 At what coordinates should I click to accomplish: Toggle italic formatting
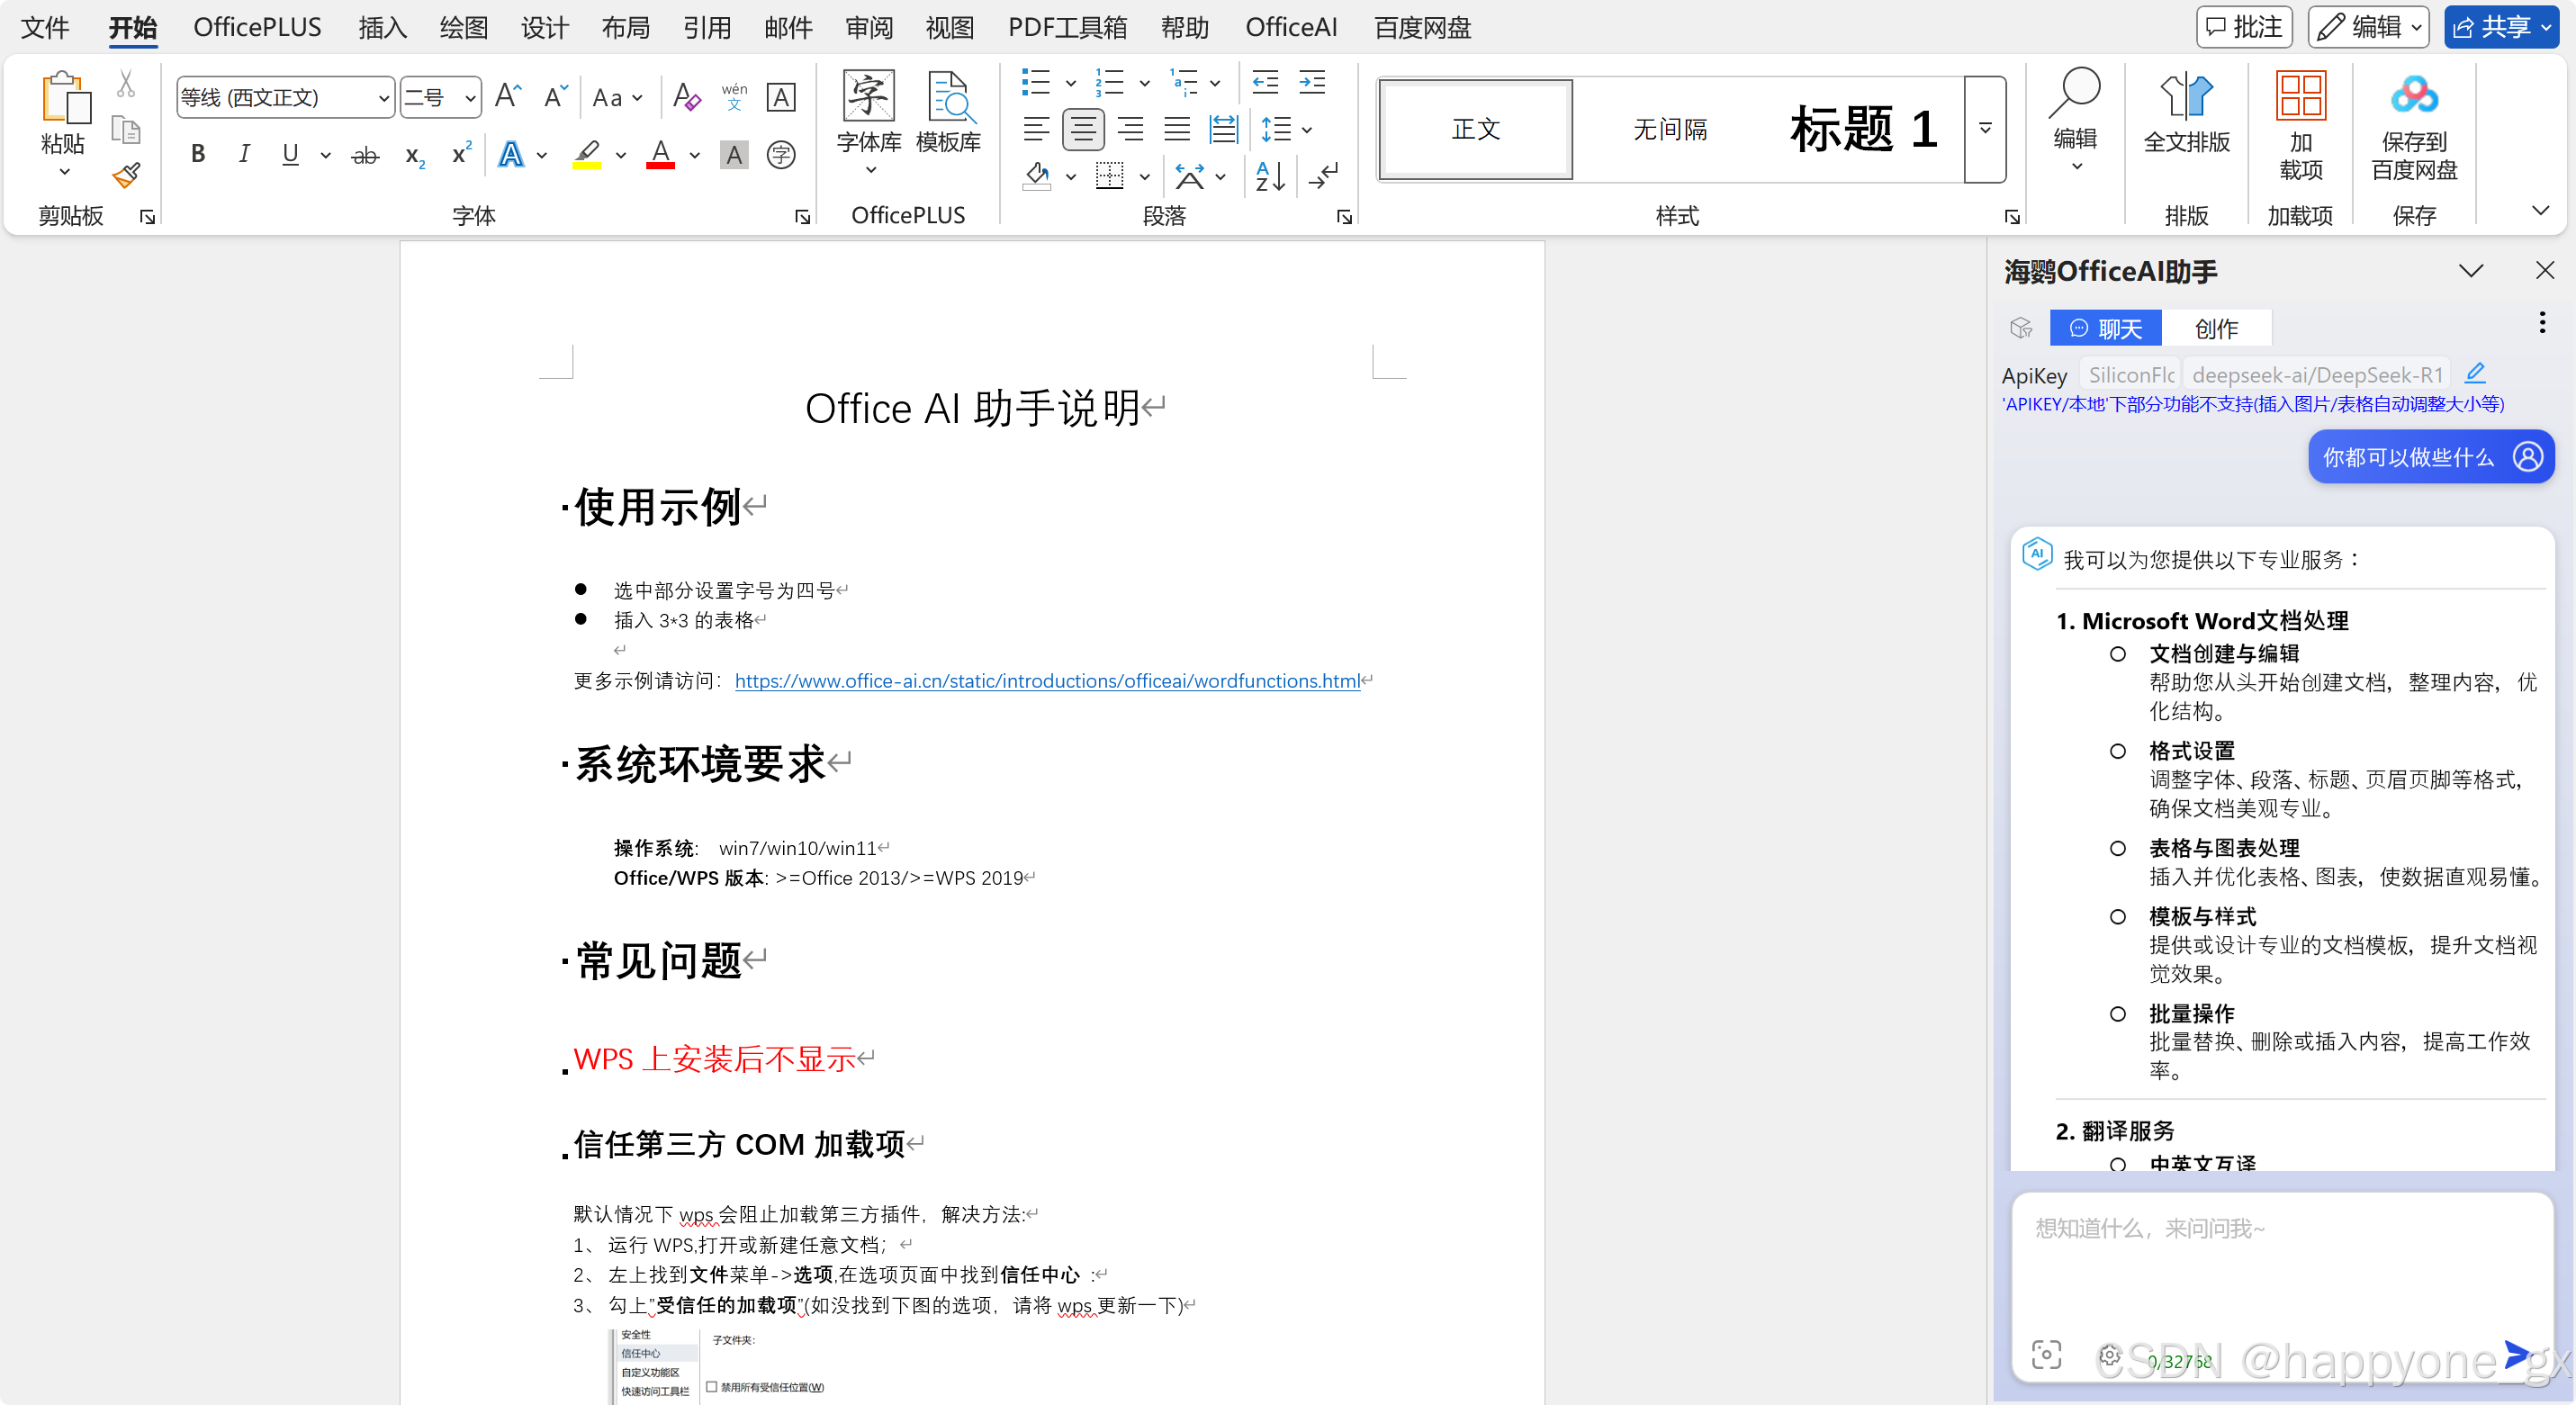[244, 154]
